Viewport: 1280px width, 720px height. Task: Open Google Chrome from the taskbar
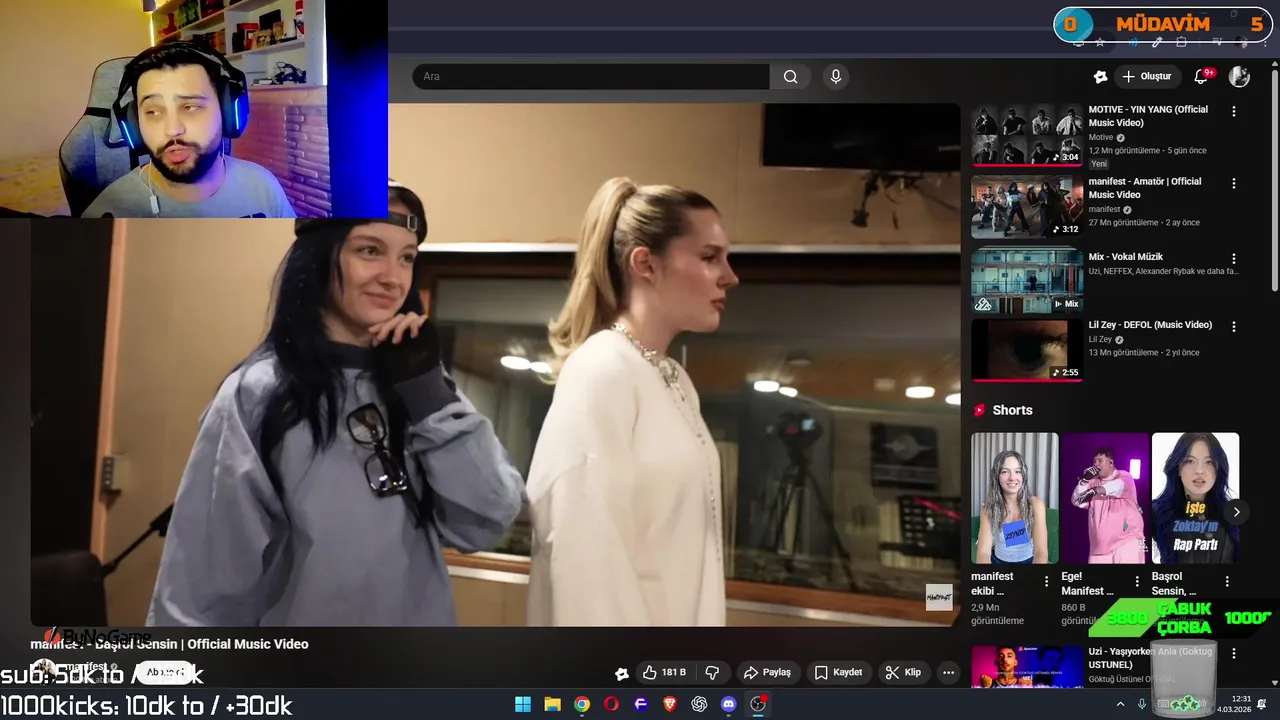point(582,704)
